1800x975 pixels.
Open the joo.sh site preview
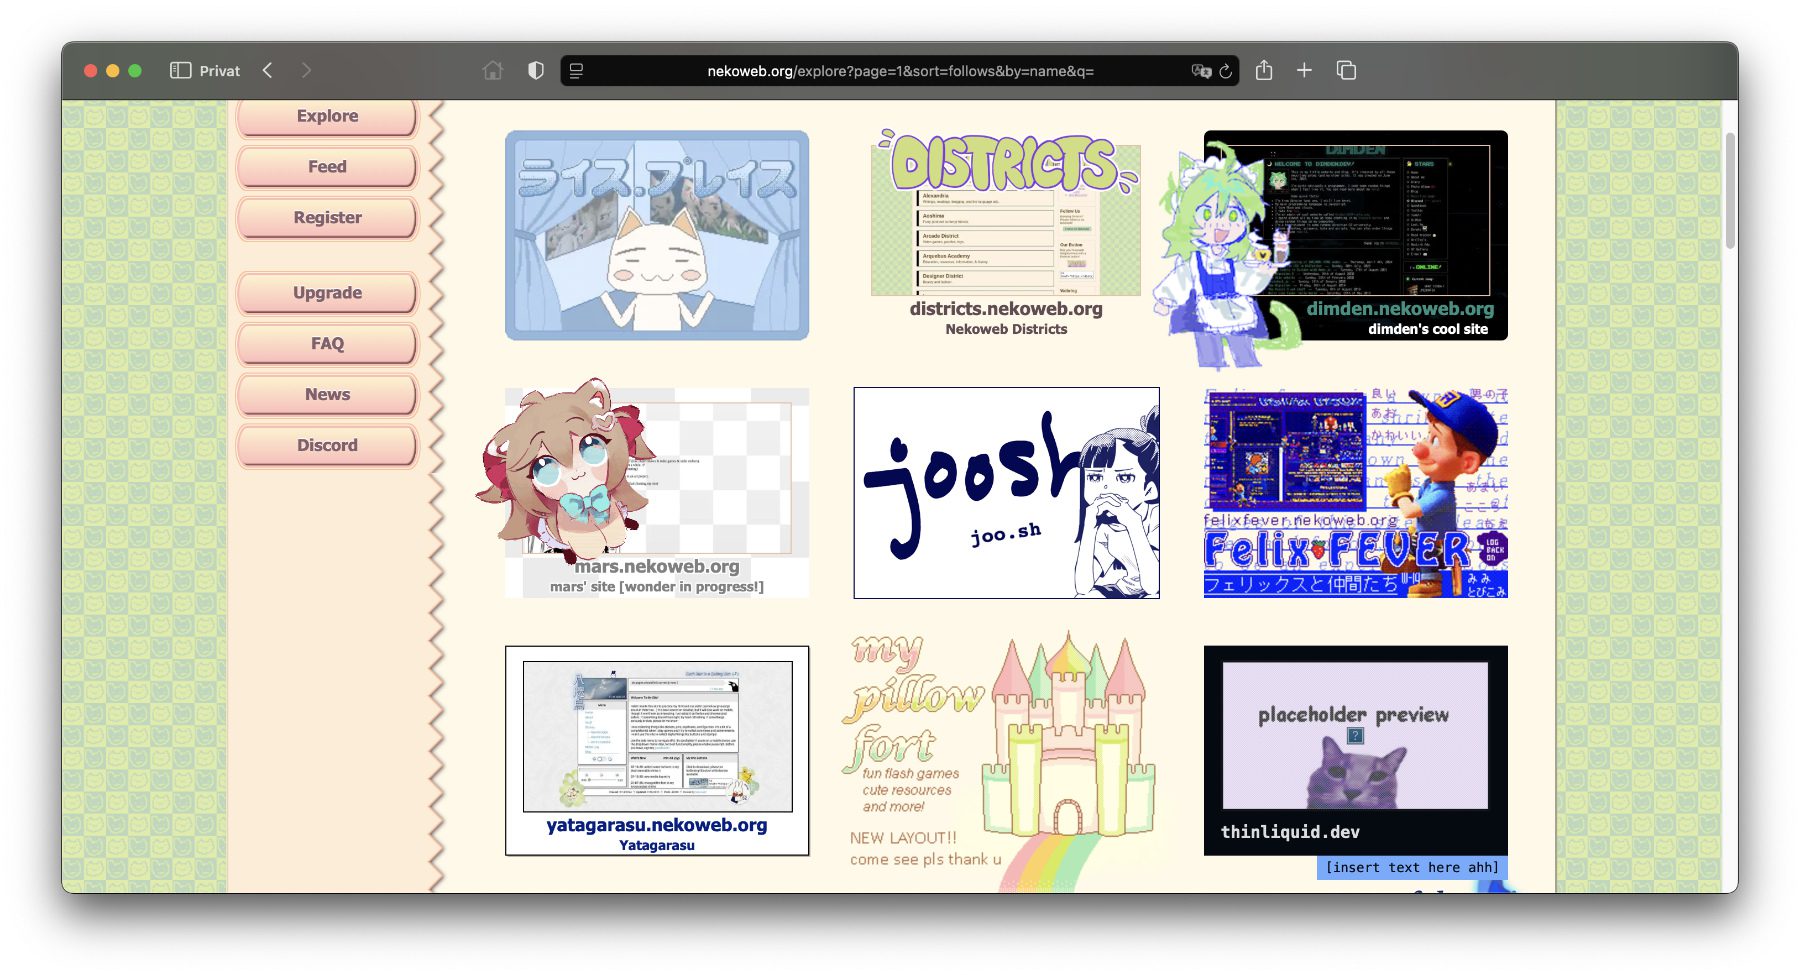[1006, 493]
